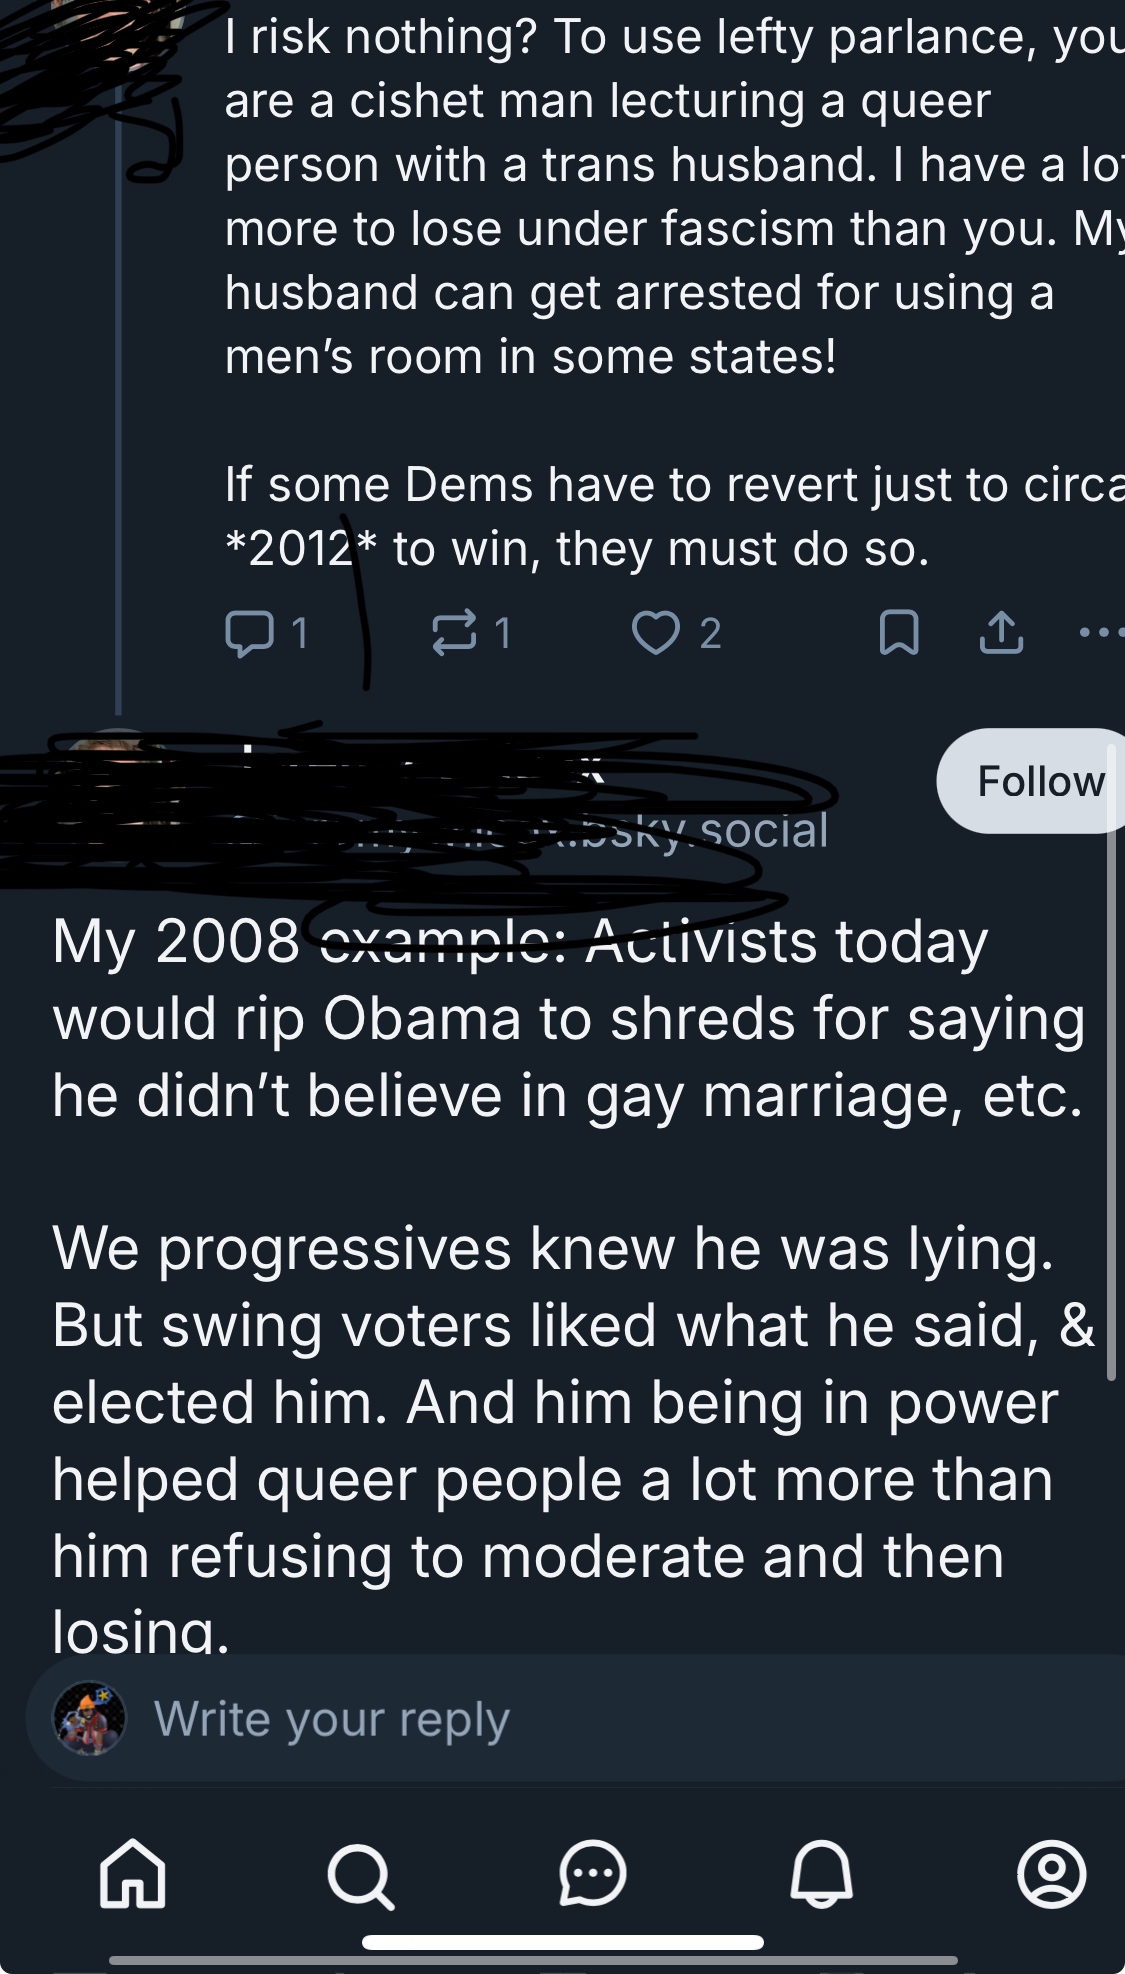Tap your avatar beside the reply box
This screenshot has width=1125, height=1974.
pyautogui.click(x=90, y=1719)
